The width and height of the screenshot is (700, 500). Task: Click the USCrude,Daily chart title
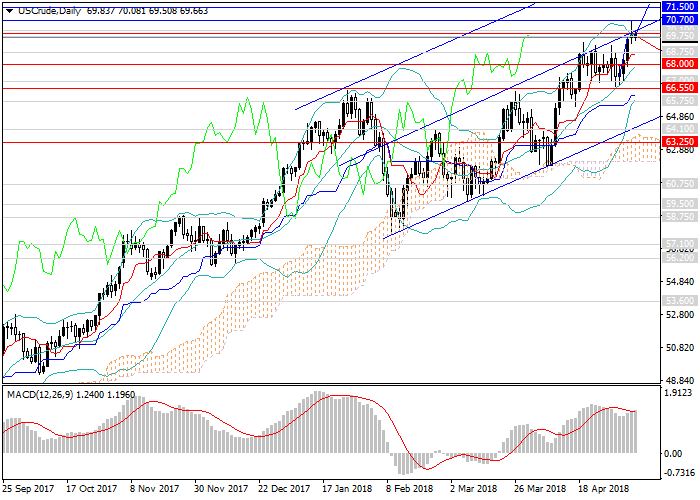click(x=50, y=10)
